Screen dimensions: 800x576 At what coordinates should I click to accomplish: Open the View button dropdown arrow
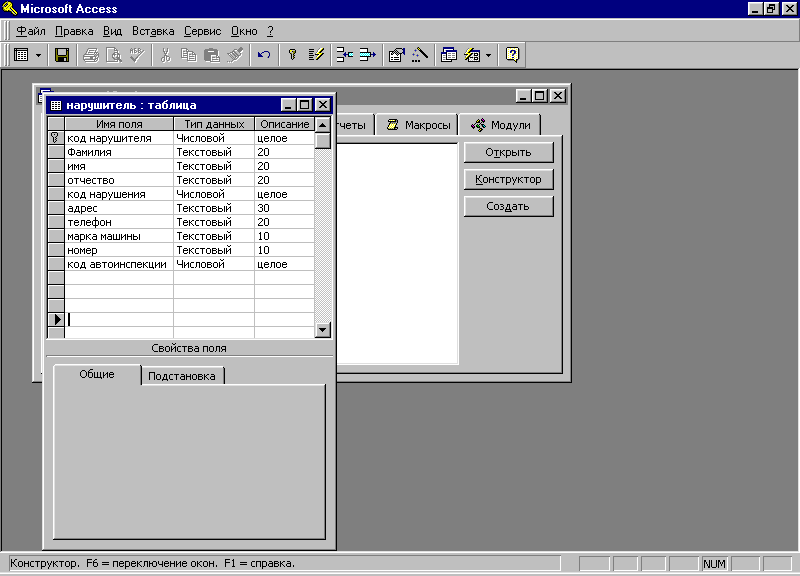point(38,55)
